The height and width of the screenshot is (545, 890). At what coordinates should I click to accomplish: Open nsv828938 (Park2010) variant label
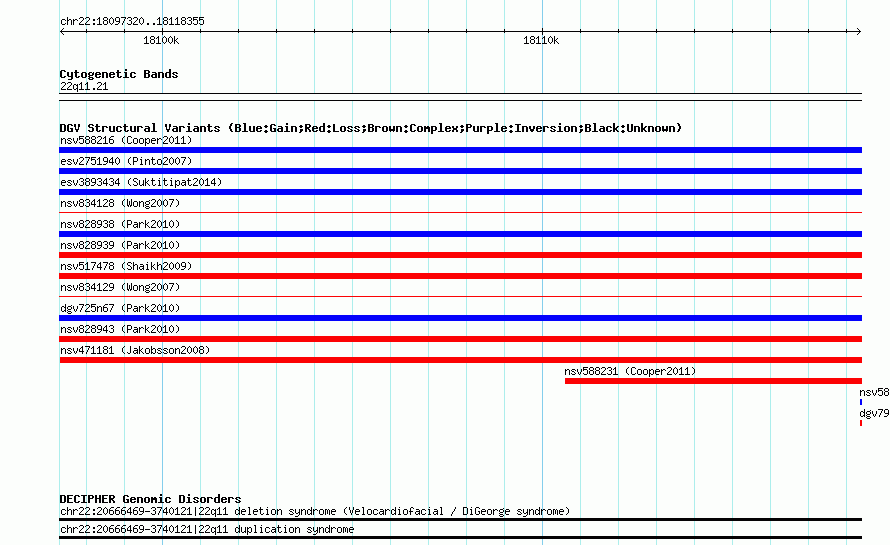coord(120,224)
